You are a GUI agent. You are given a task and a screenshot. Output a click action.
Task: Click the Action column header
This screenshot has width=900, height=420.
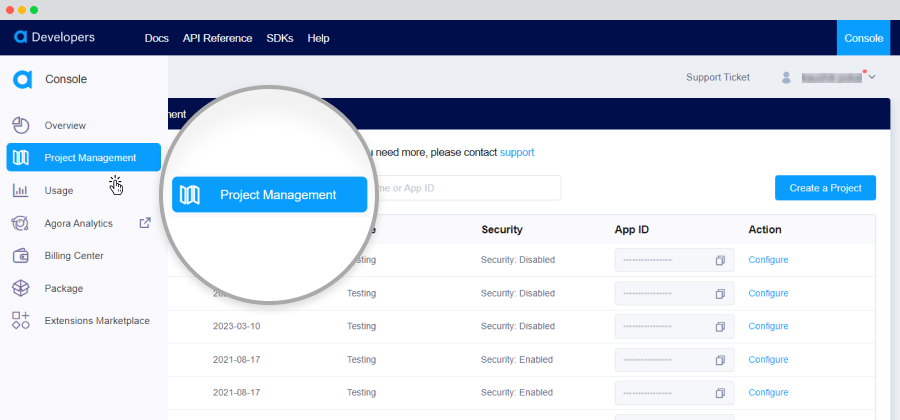[765, 230]
